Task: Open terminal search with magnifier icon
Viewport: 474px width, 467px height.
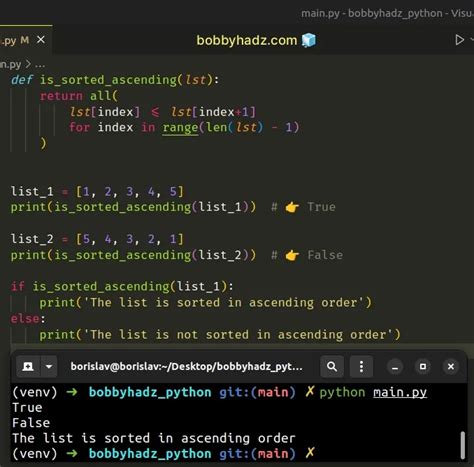Action: point(332,367)
